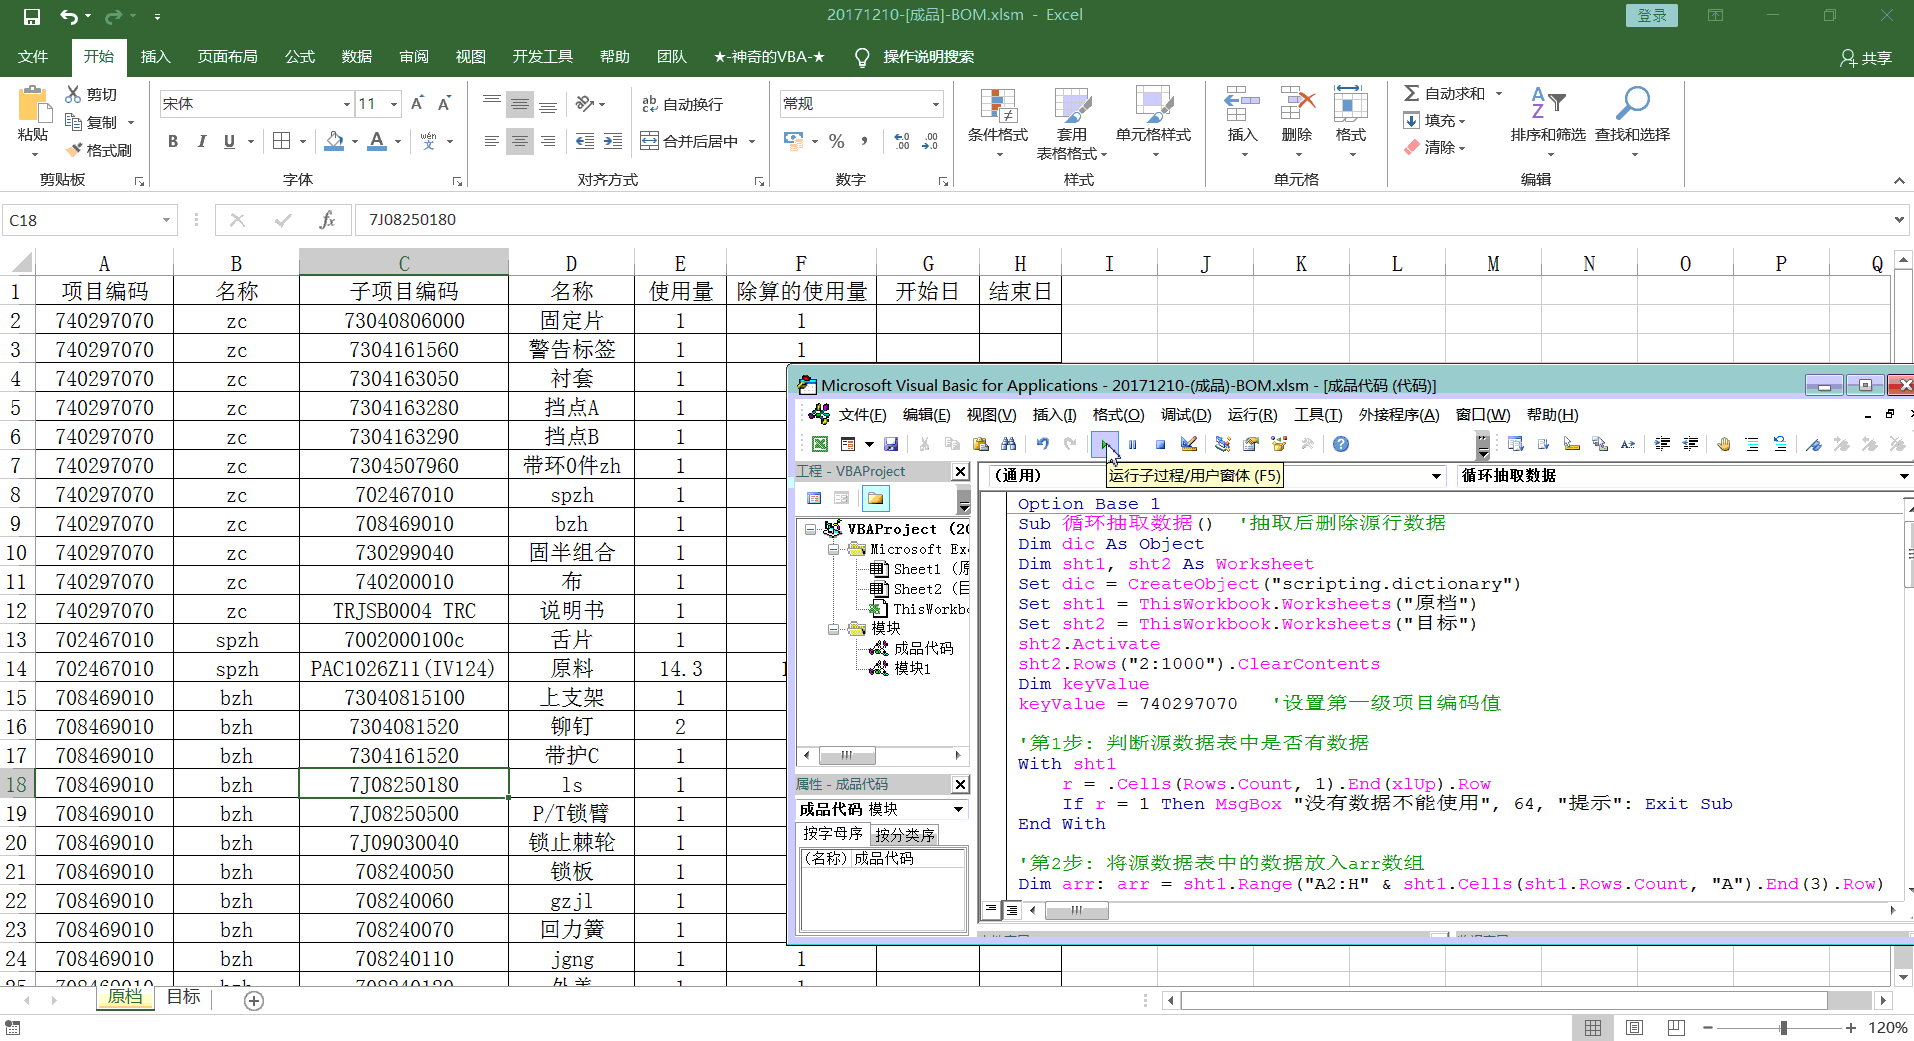Click Indent icon in VBA edit toolbar
Screen dimensions: 1914x1041
click(x=1662, y=444)
